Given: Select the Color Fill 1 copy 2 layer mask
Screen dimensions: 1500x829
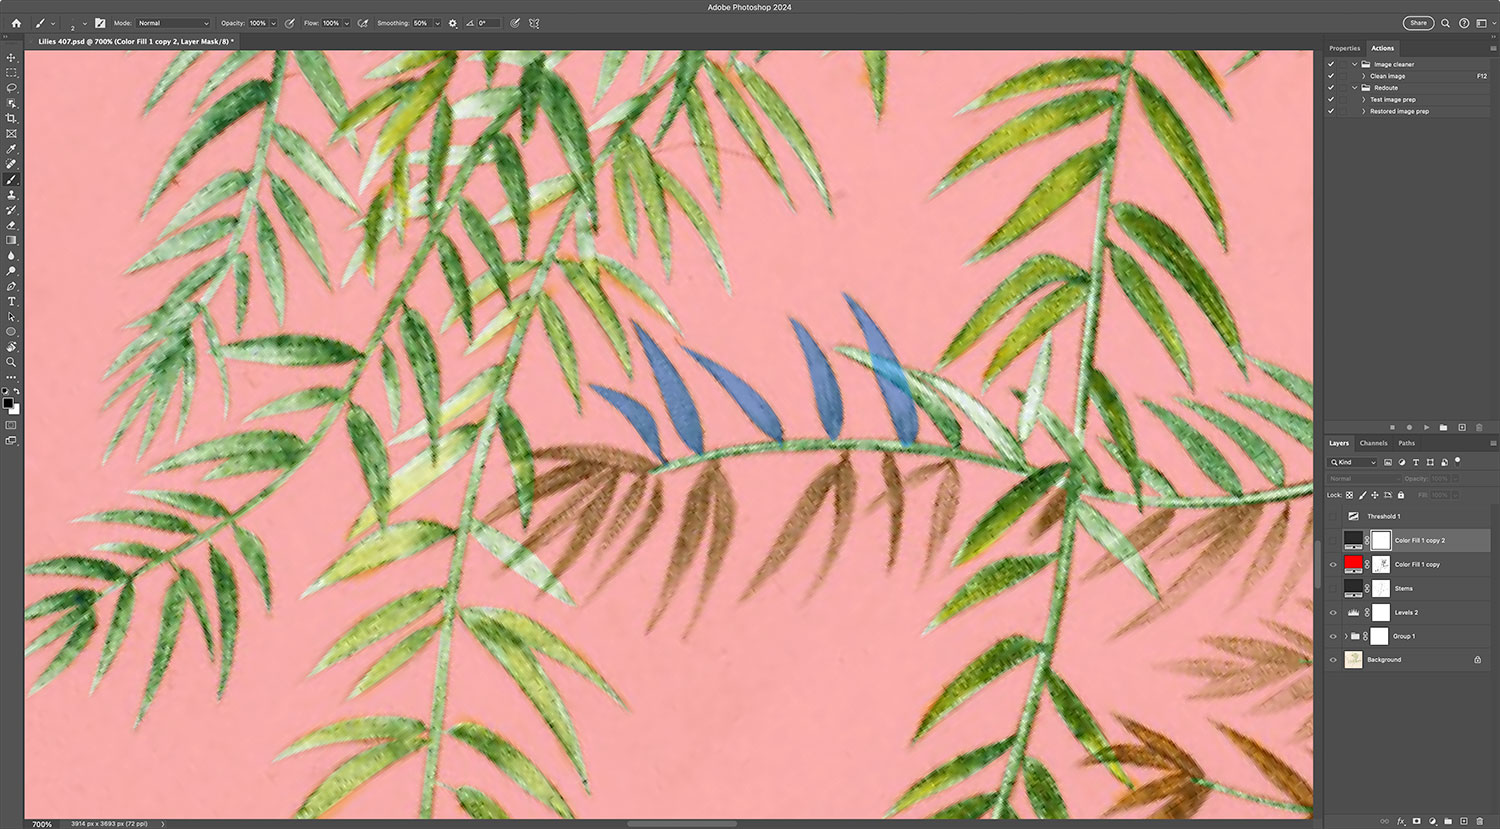Looking at the screenshot, I should (1380, 541).
